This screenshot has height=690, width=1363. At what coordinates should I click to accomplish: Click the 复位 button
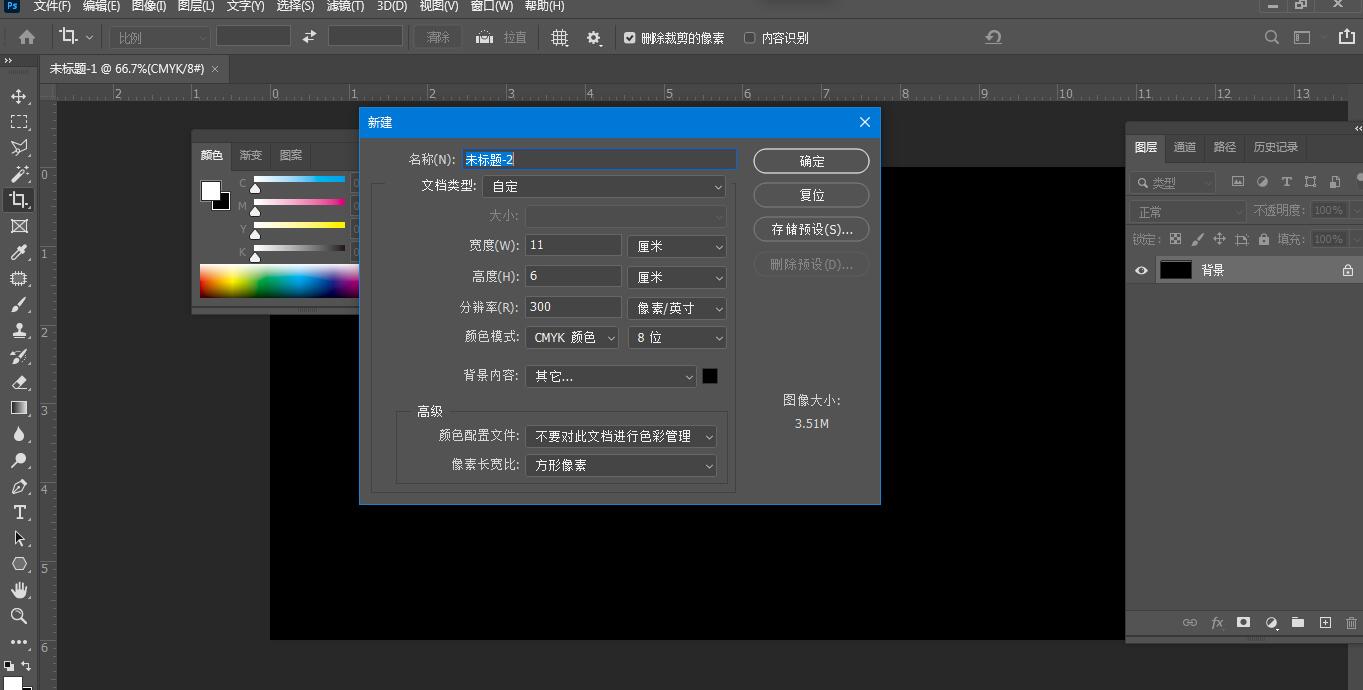point(811,195)
